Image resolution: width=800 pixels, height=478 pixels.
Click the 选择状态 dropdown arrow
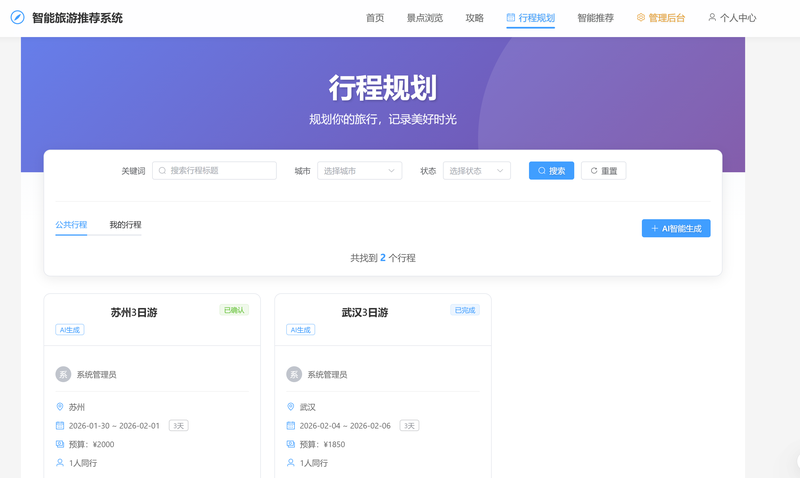click(500, 170)
